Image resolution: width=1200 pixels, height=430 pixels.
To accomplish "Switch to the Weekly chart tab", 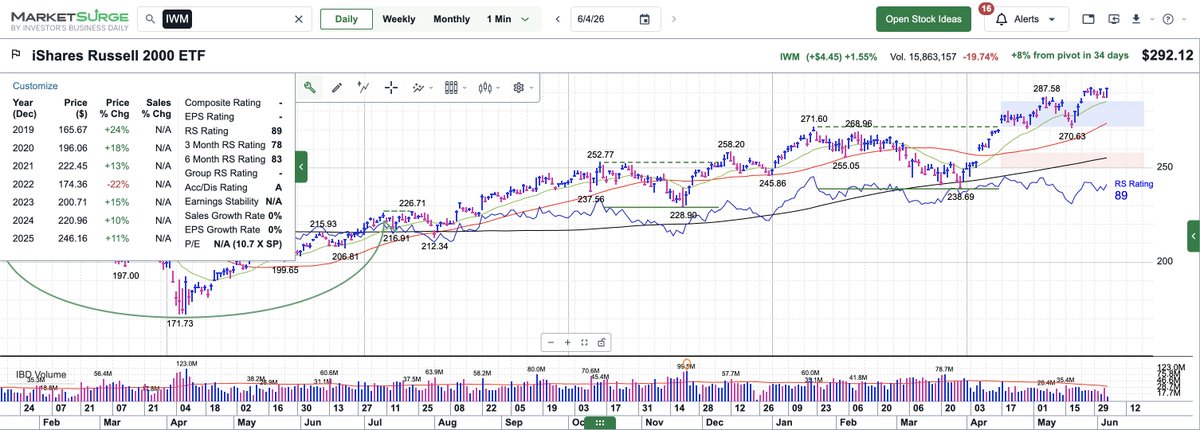I will point(399,19).
